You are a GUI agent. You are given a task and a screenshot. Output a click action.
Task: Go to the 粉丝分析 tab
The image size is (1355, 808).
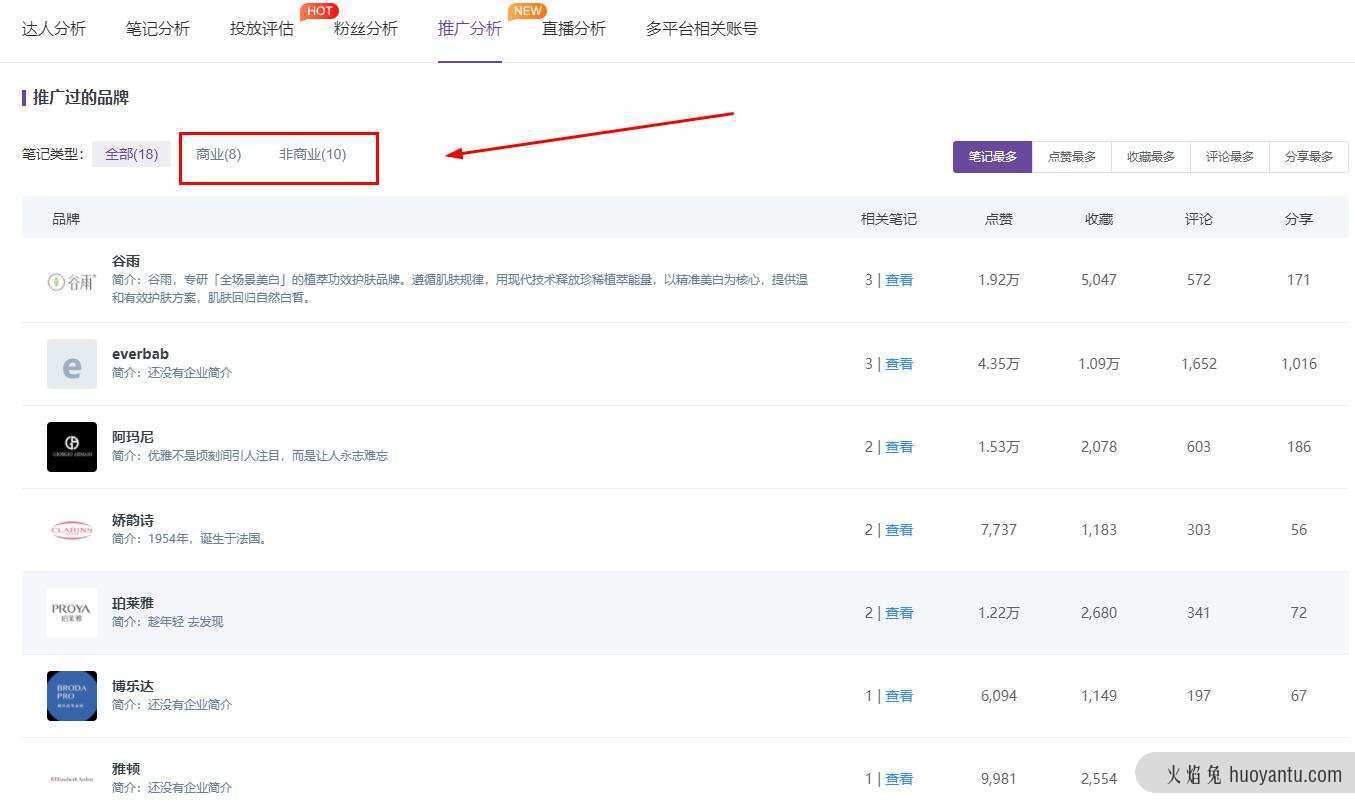click(366, 28)
